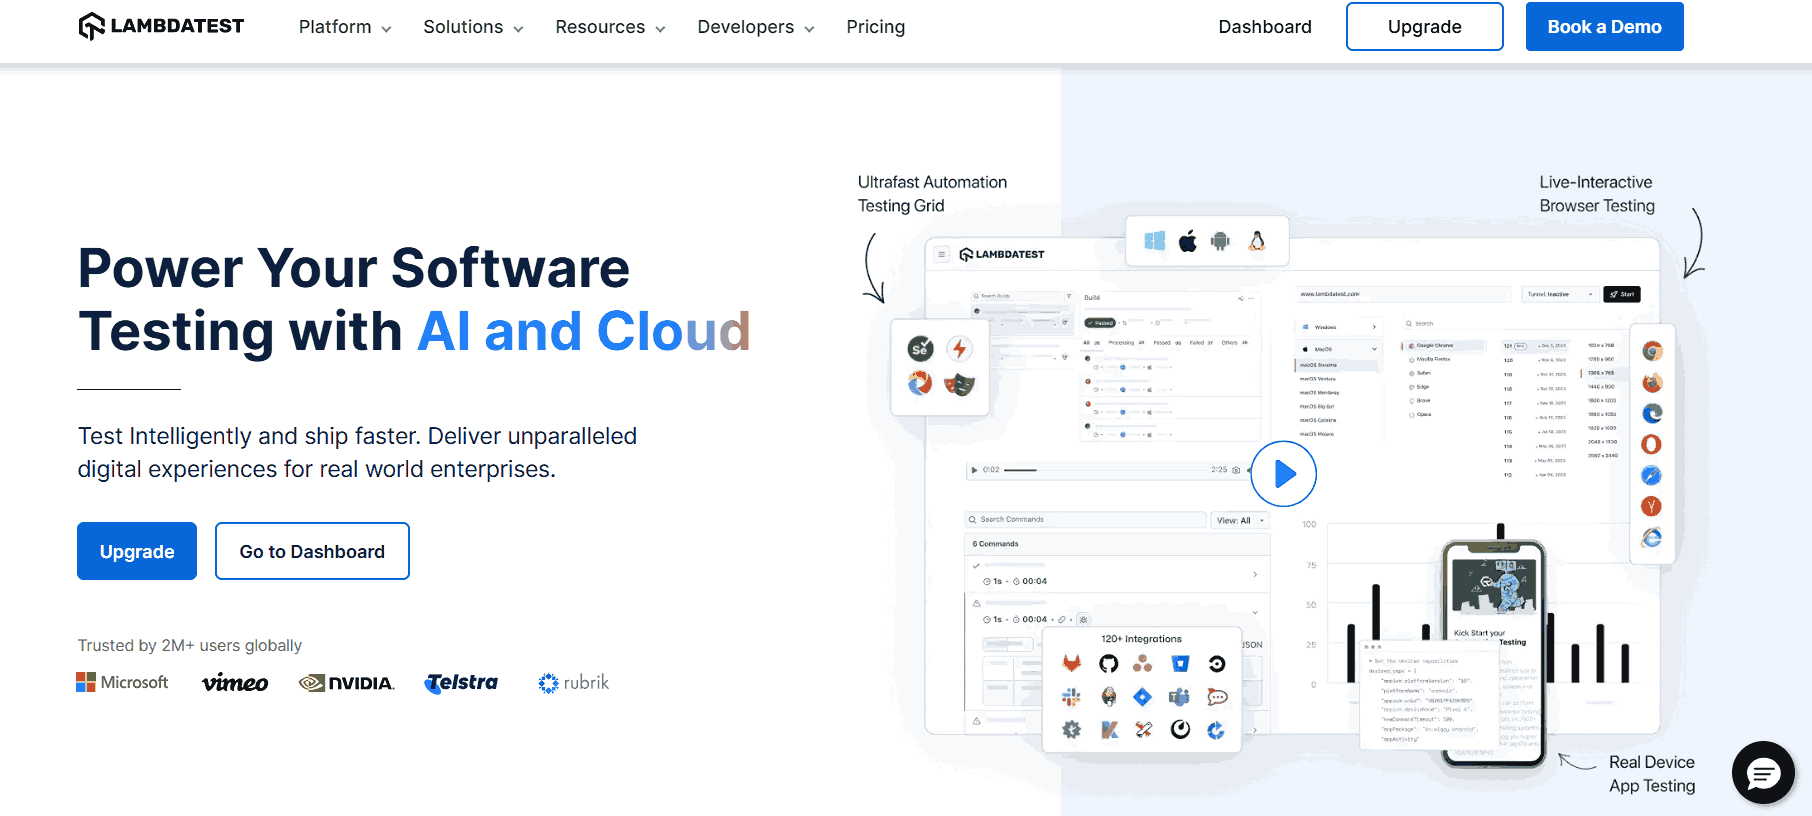Click the NVIDIA customer logo
Image resolution: width=1812 pixels, height=816 pixels.
347,683
